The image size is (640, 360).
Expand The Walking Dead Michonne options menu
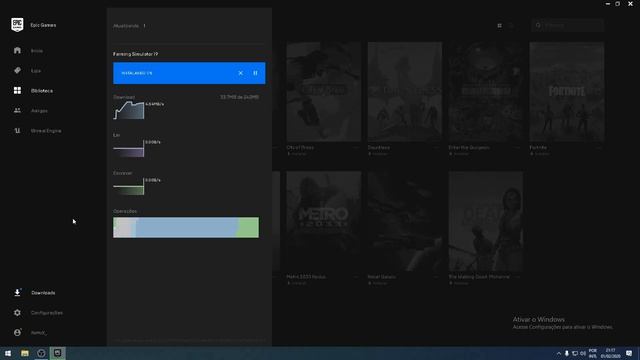coord(518,277)
